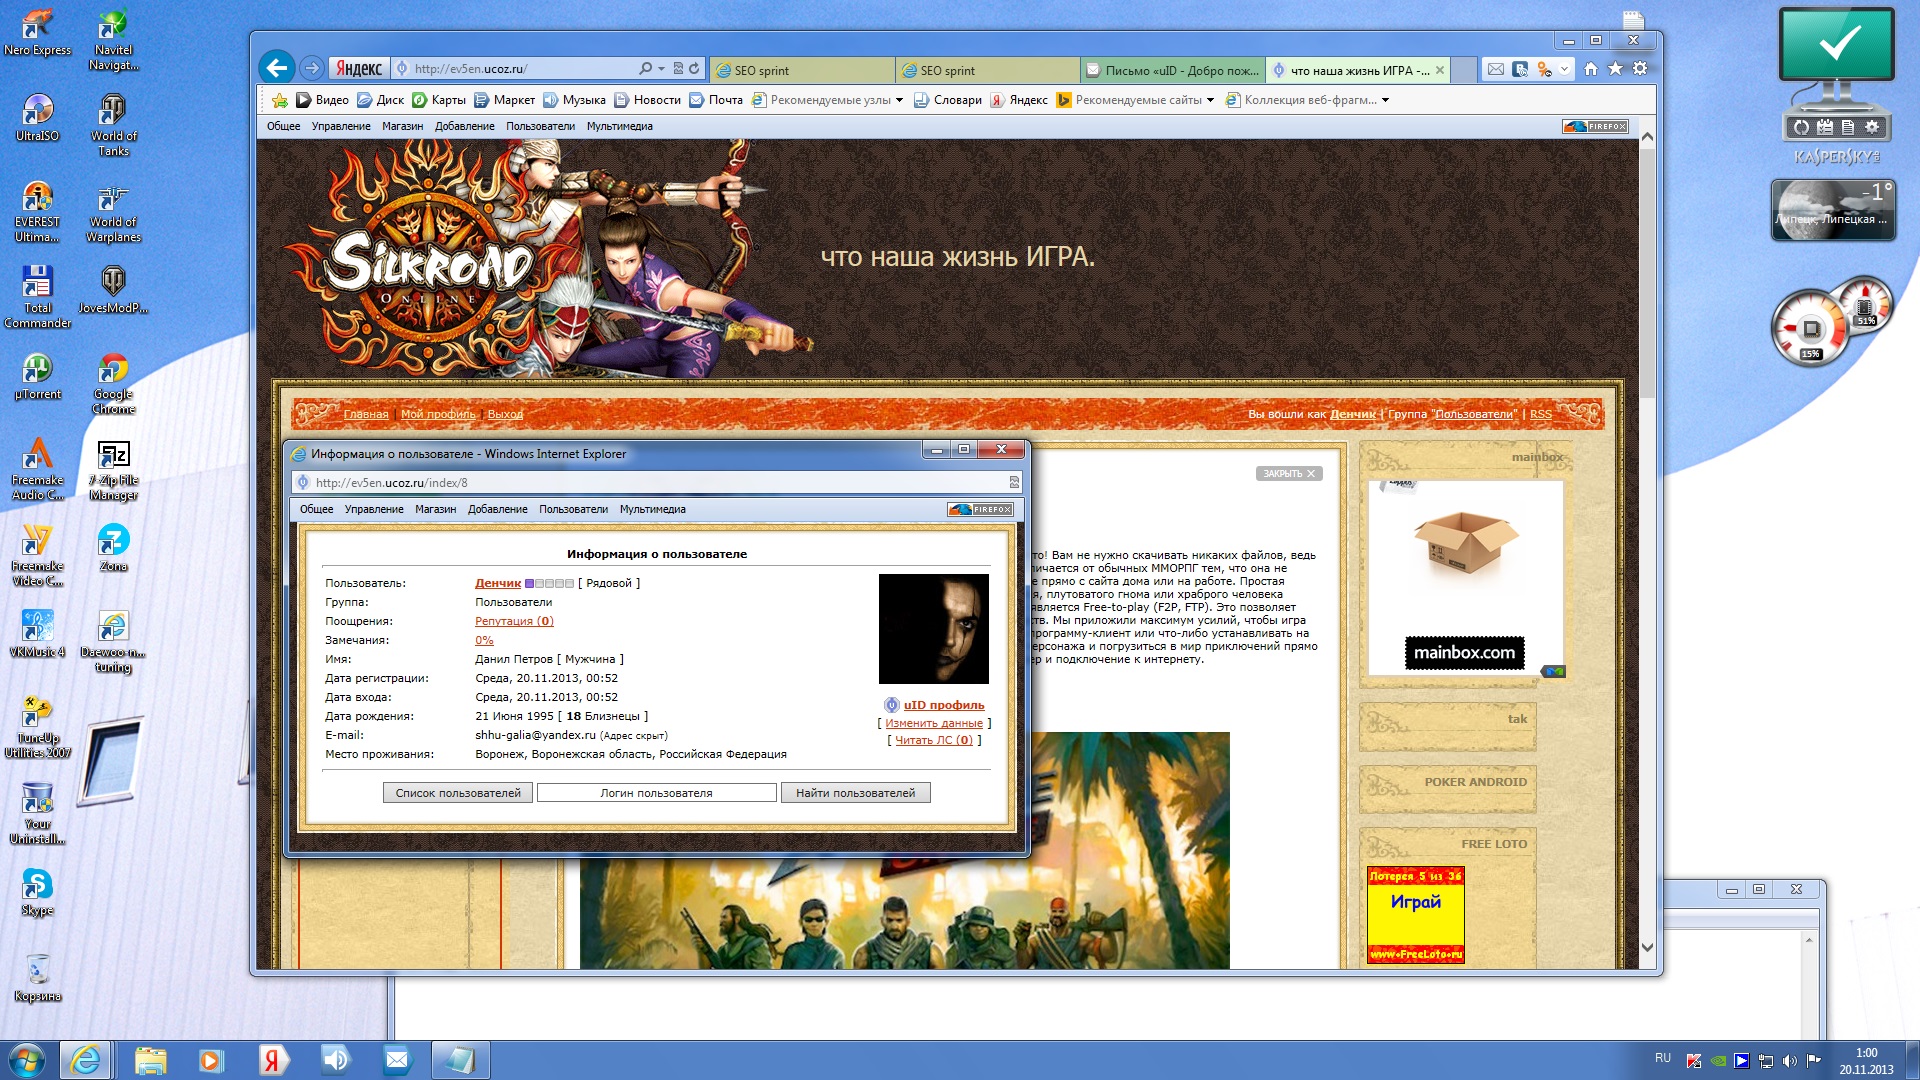This screenshot has height=1080, width=1920.
Task: Open the Пользователи menu in the popup window
Action: [573, 509]
